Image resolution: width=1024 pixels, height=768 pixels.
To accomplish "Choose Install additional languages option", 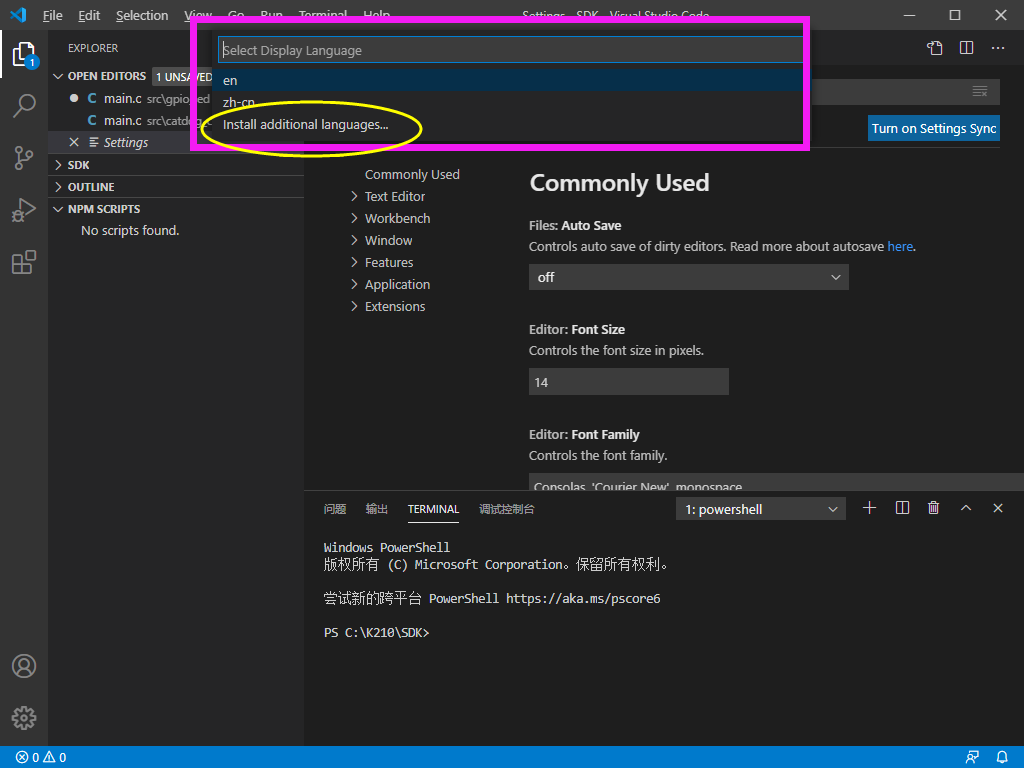I will 509,125.
